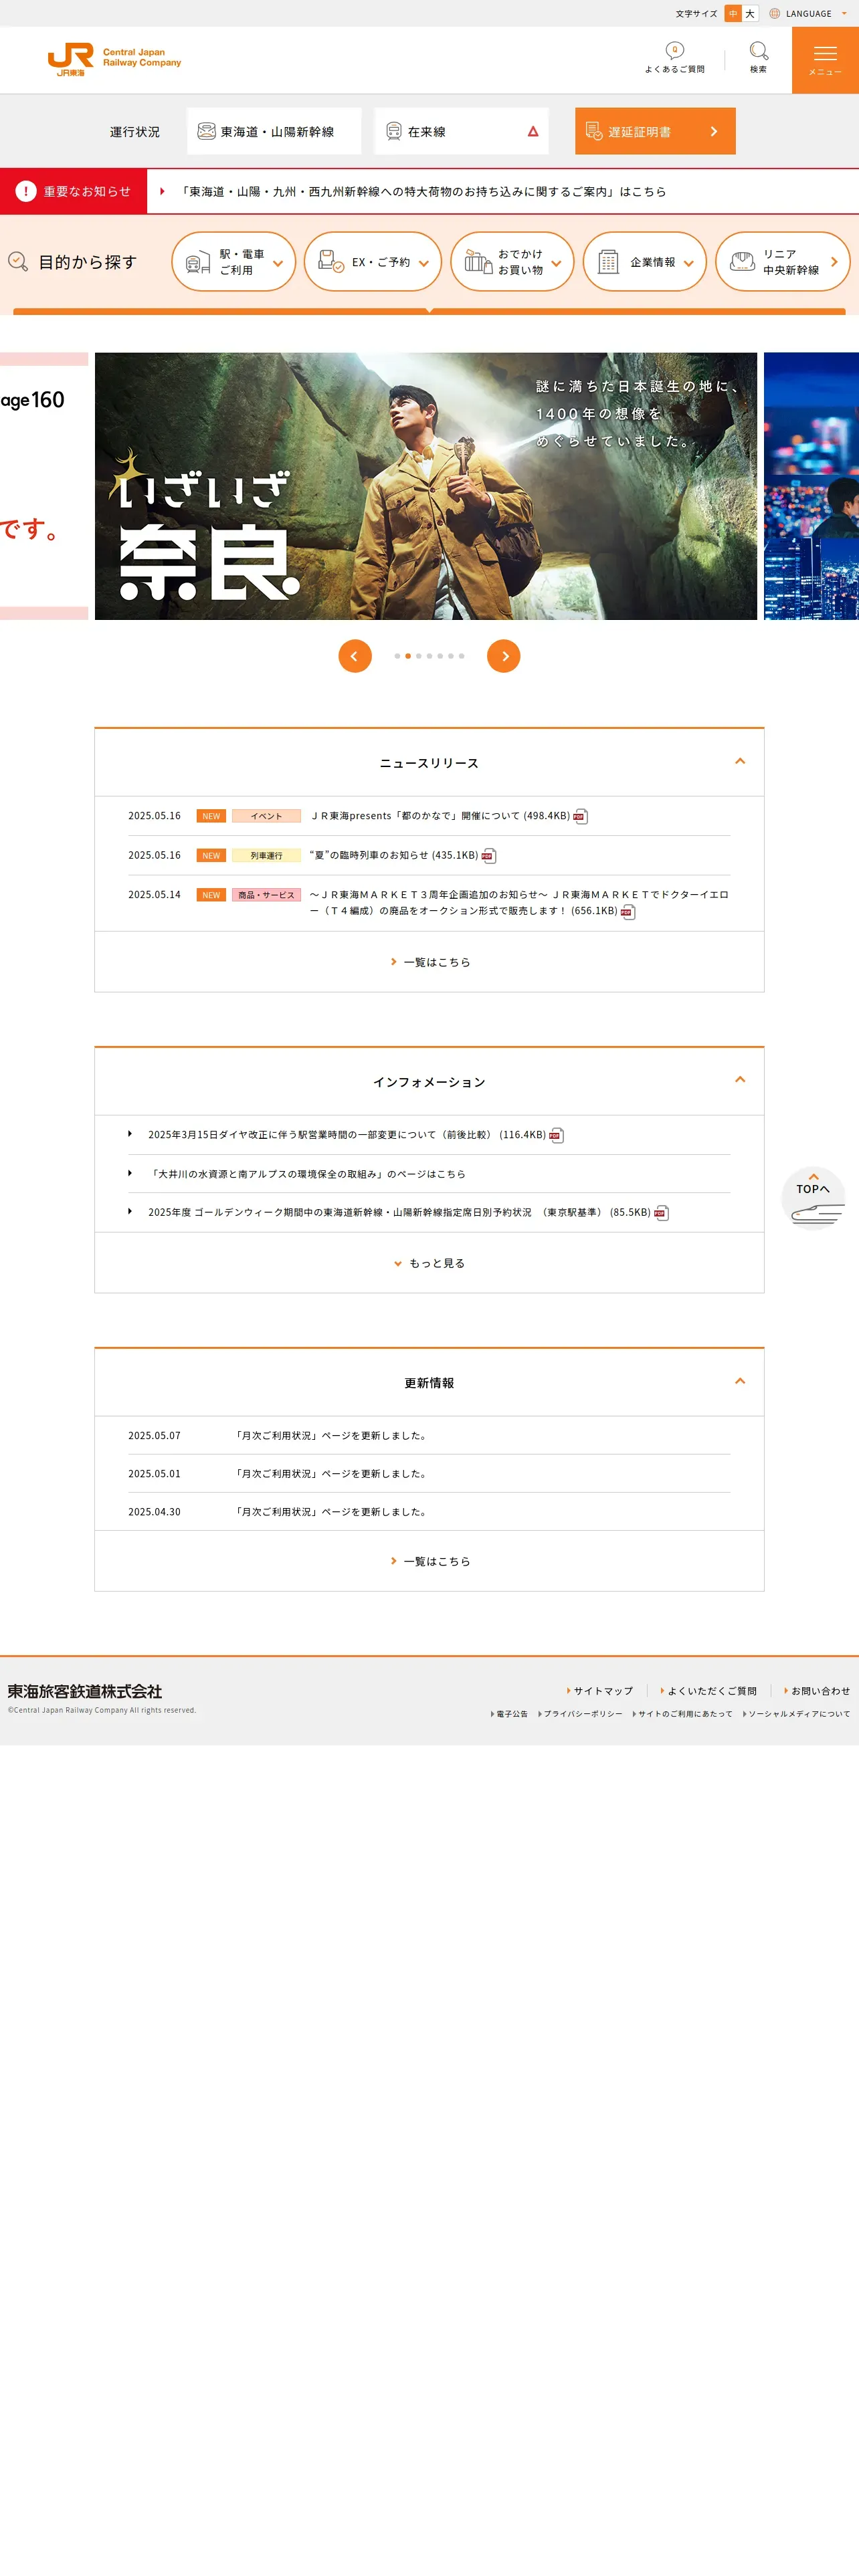Open the magnifier search icon 検索
This screenshot has height=2576, width=859.
pos(758,58)
